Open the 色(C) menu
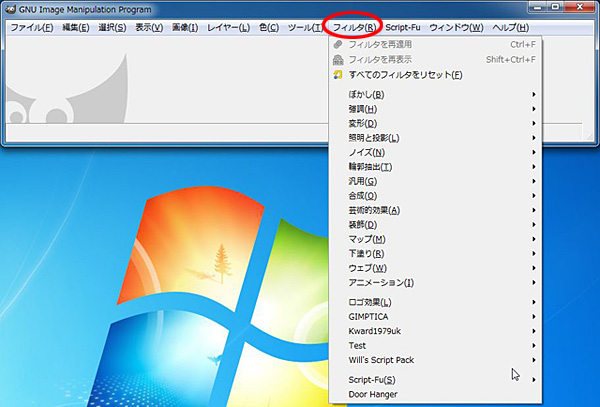The image size is (600, 407). pyautogui.click(x=269, y=28)
